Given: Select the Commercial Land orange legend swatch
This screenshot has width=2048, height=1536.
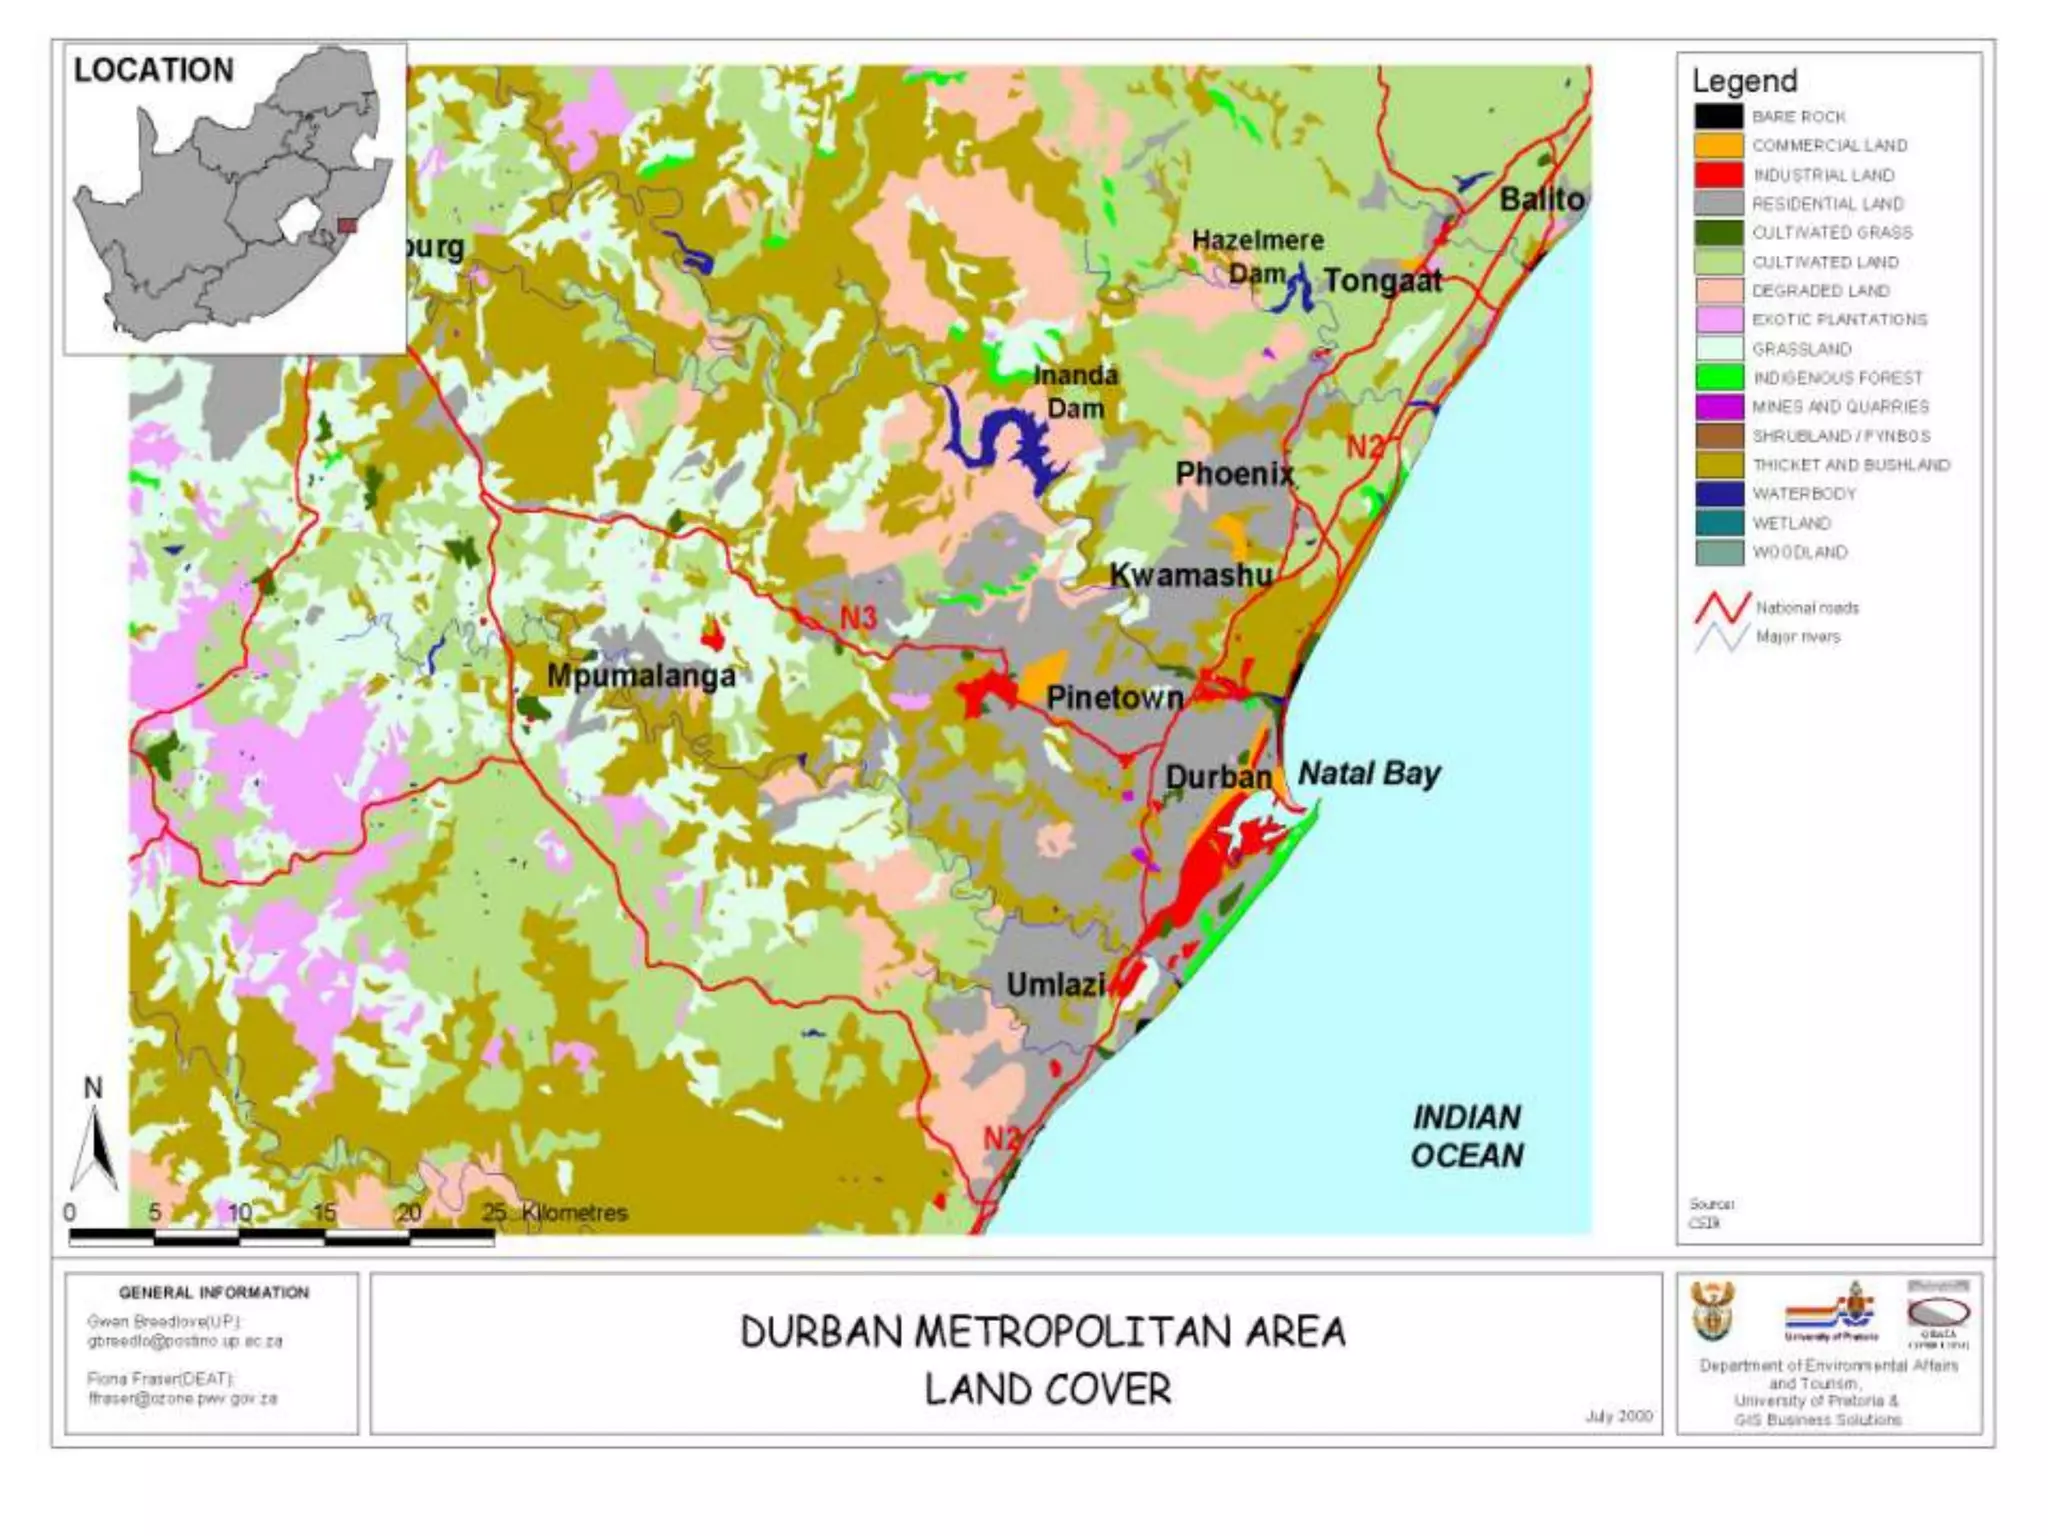Looking at the screenshot, I should (x=1718, y=146).
